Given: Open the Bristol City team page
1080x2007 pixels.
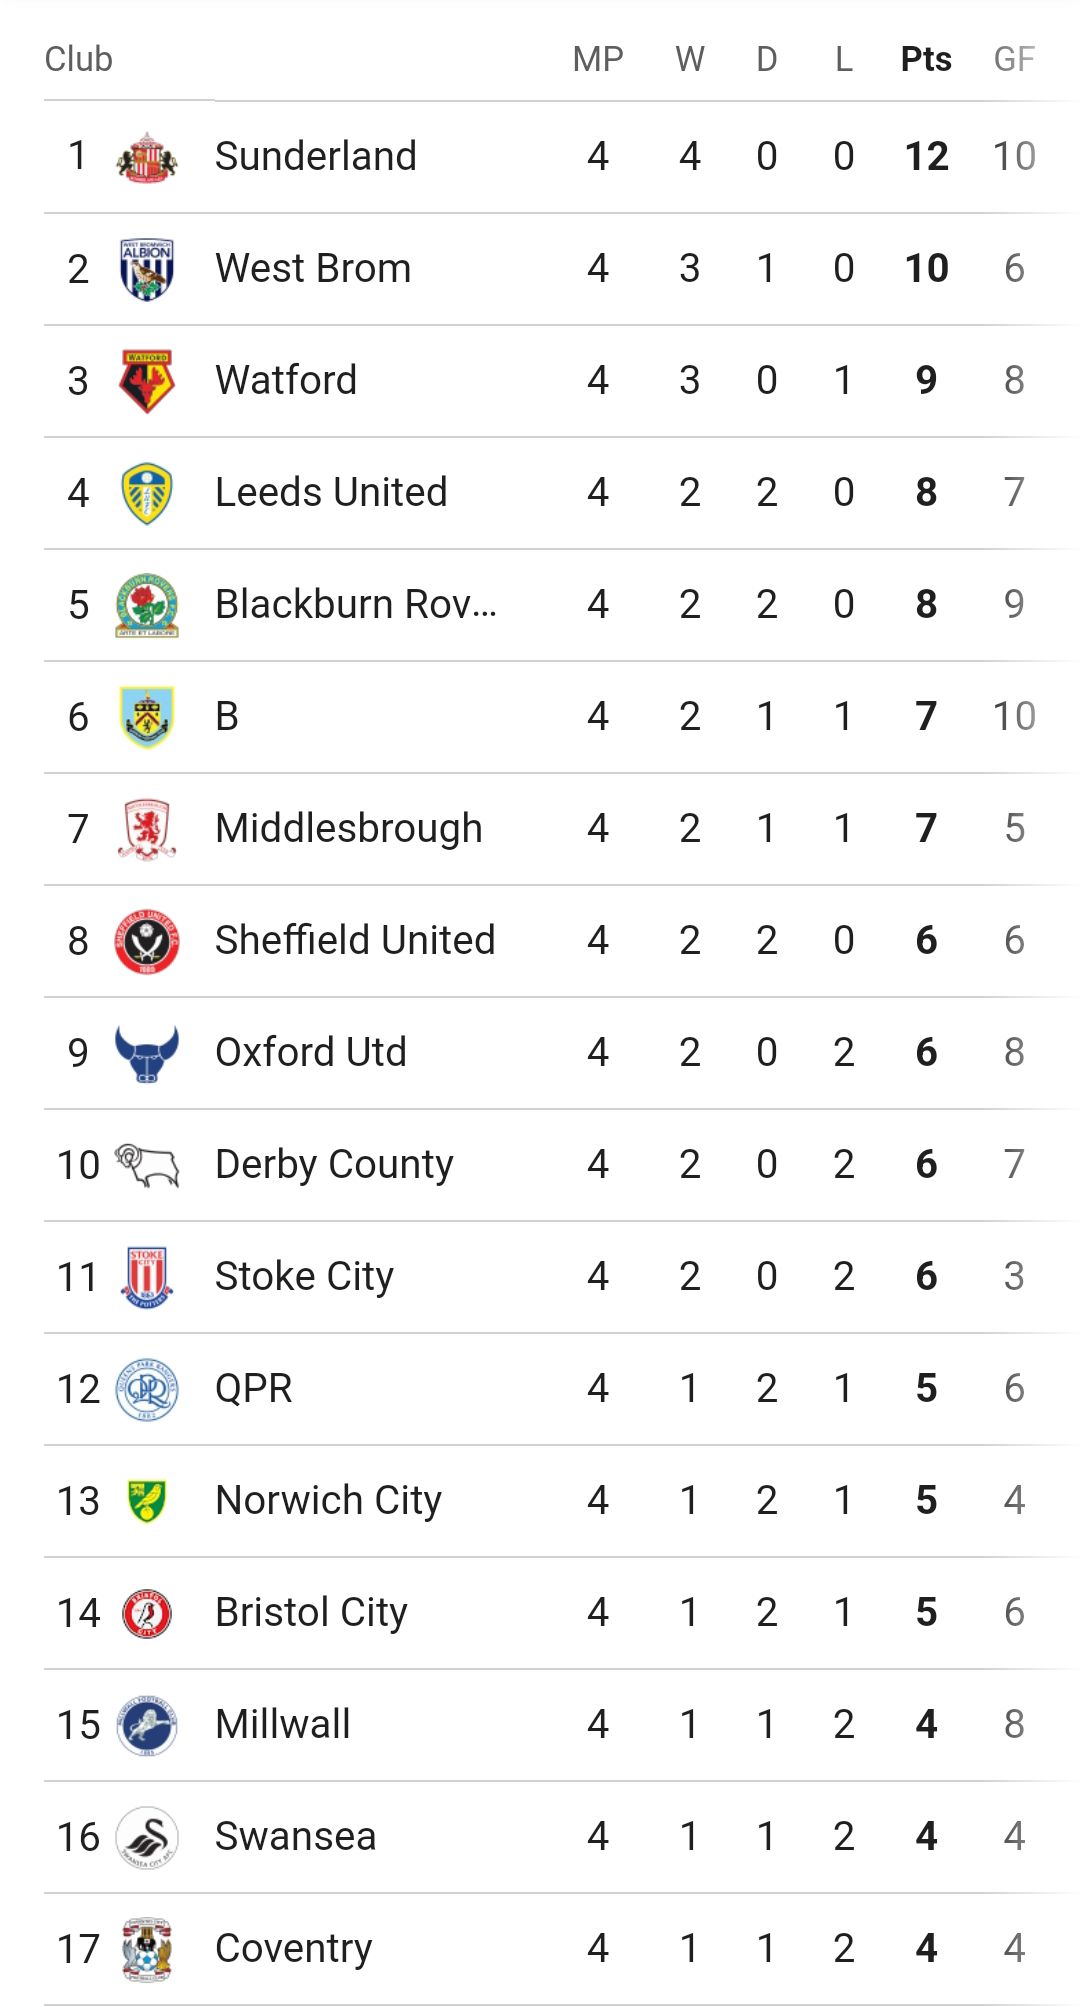Looking at the screenshot, I should tap(311, 1613).
